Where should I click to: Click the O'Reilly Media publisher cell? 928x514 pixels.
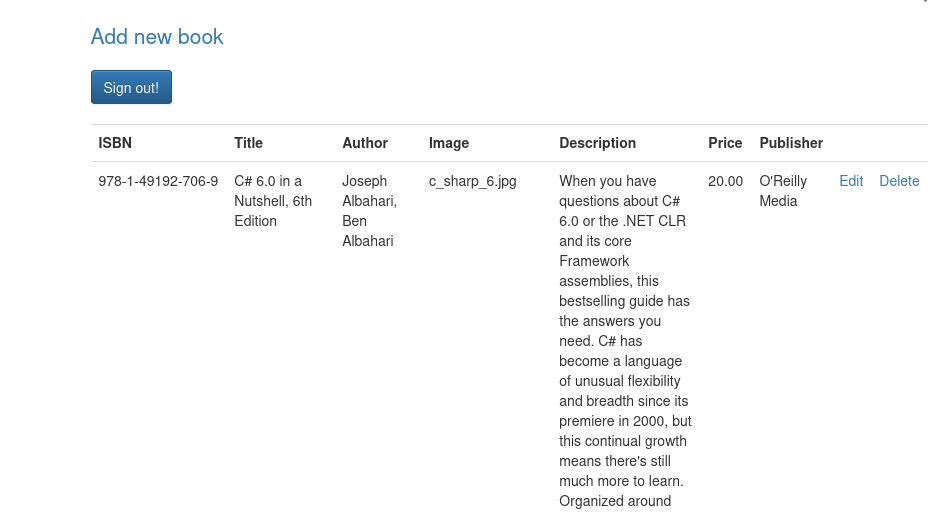783,191
